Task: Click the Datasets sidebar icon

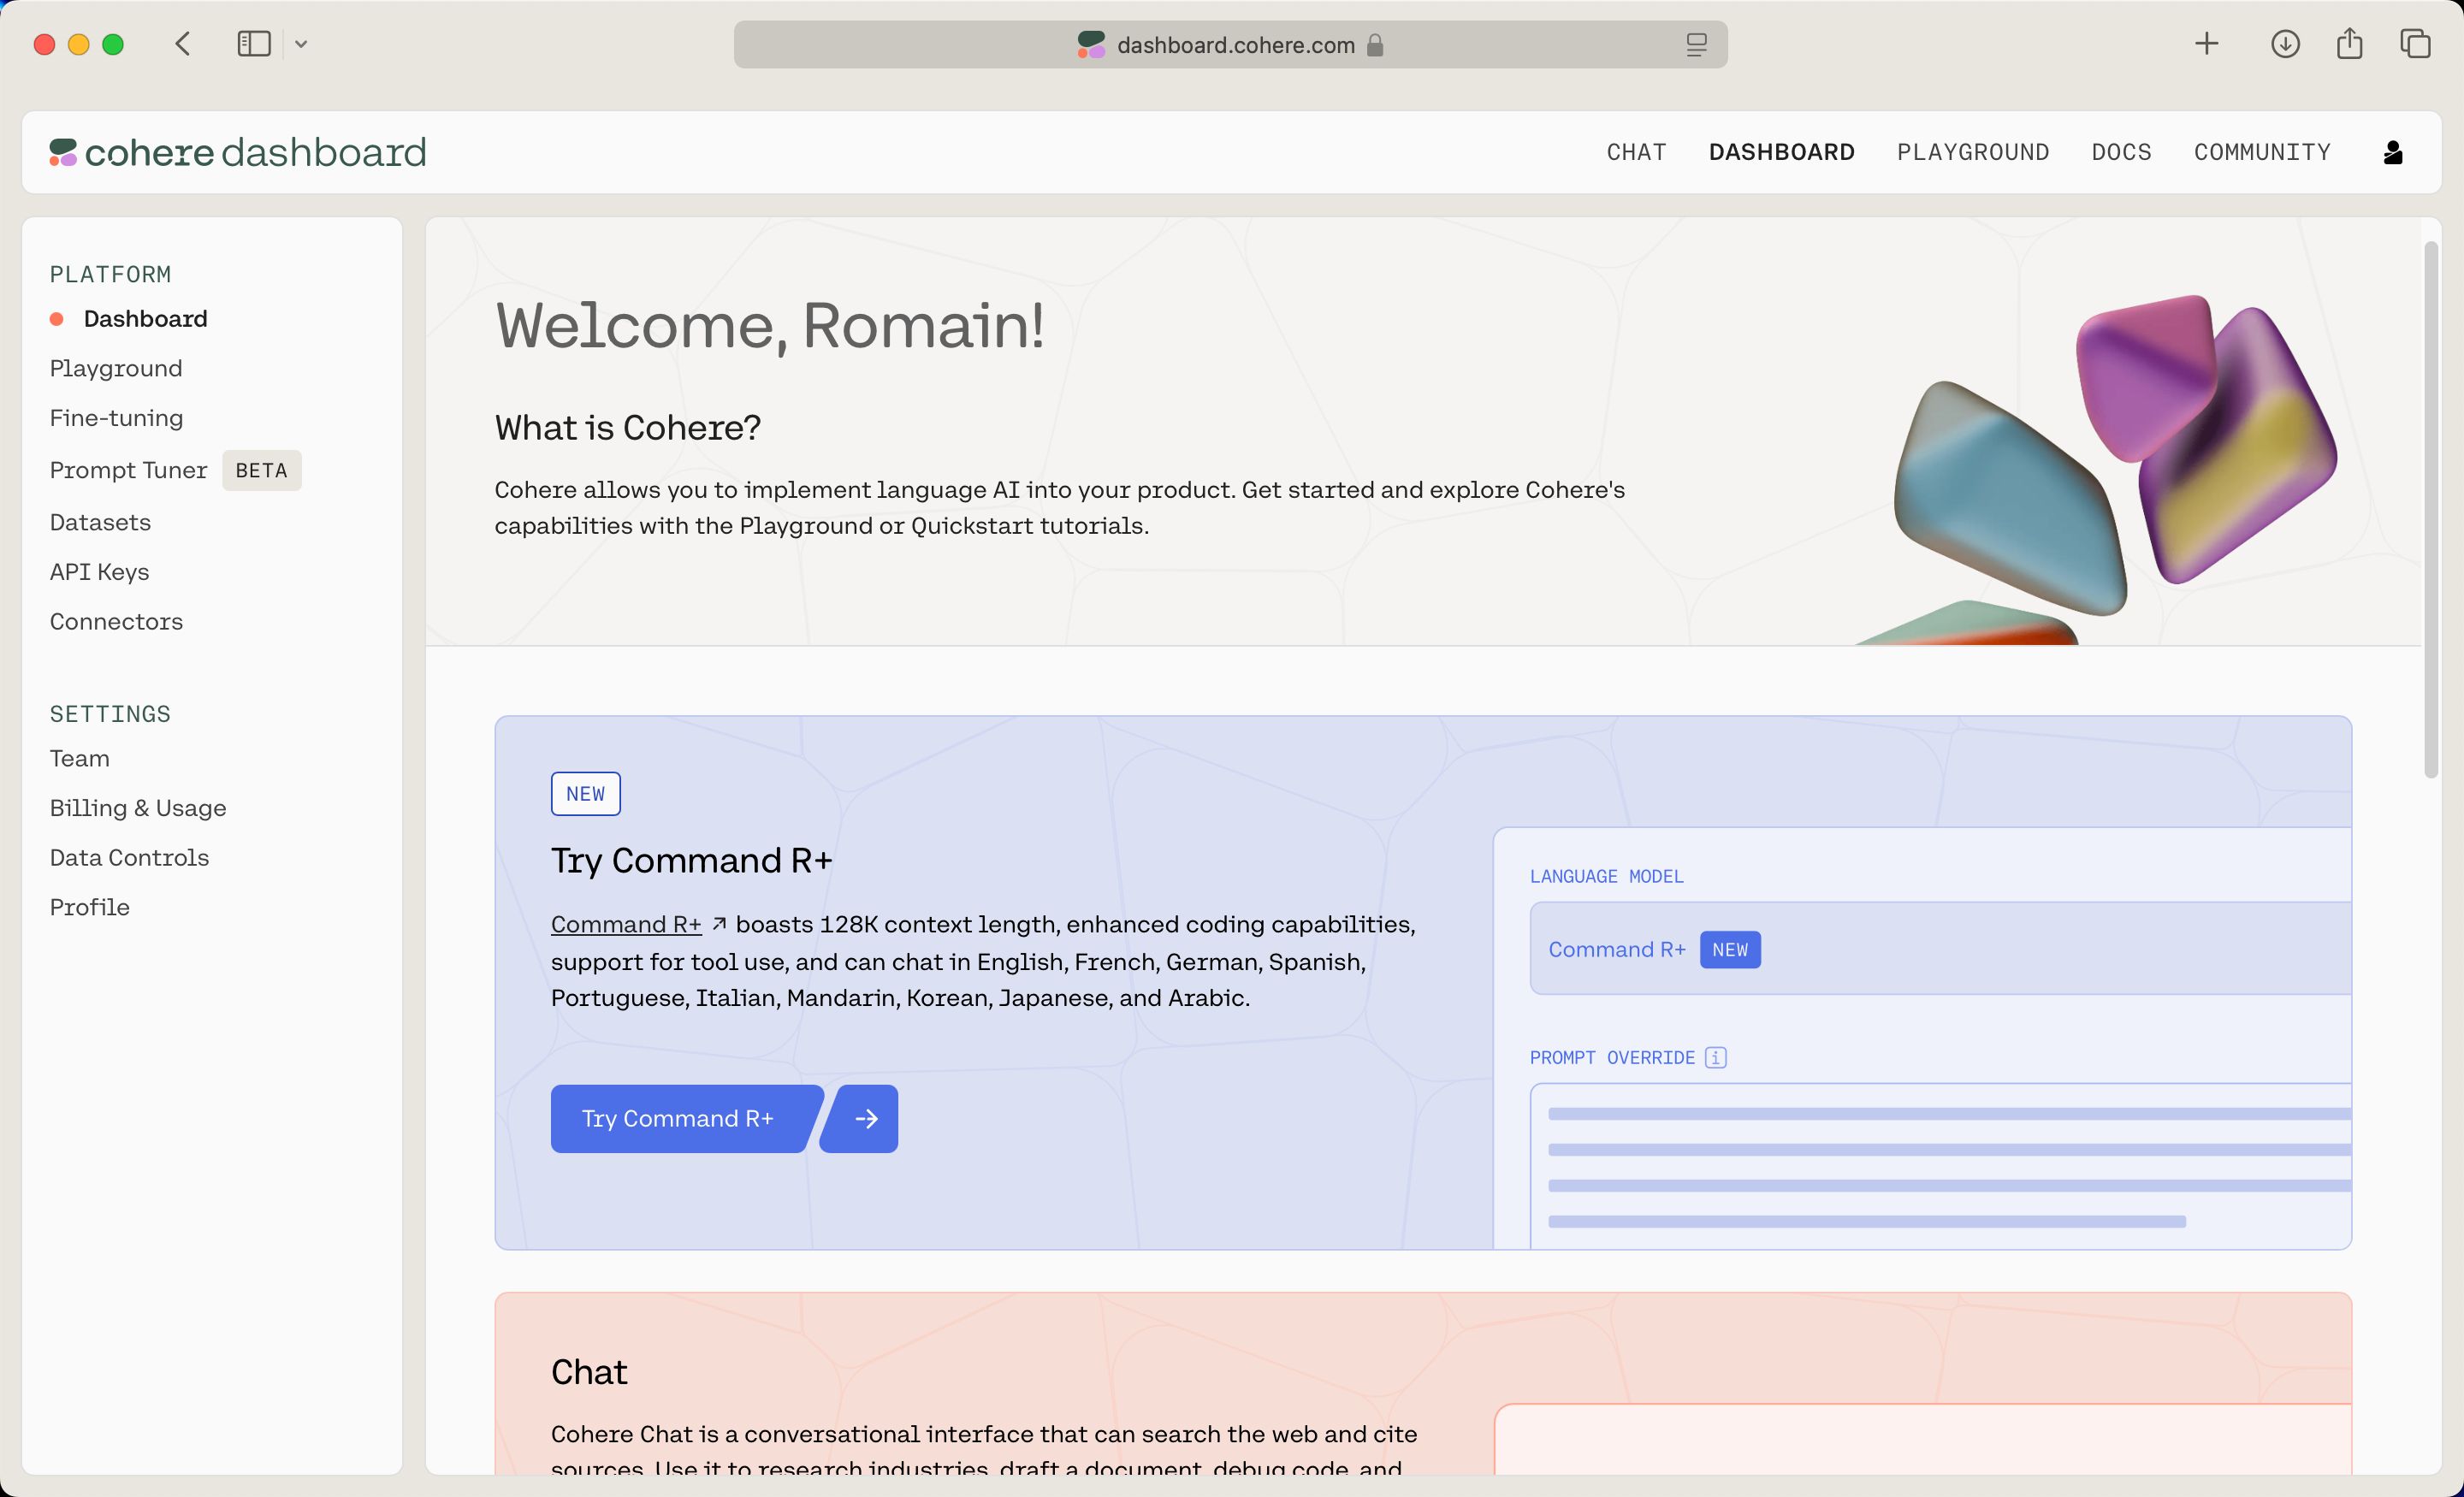Action: point(100,521)
